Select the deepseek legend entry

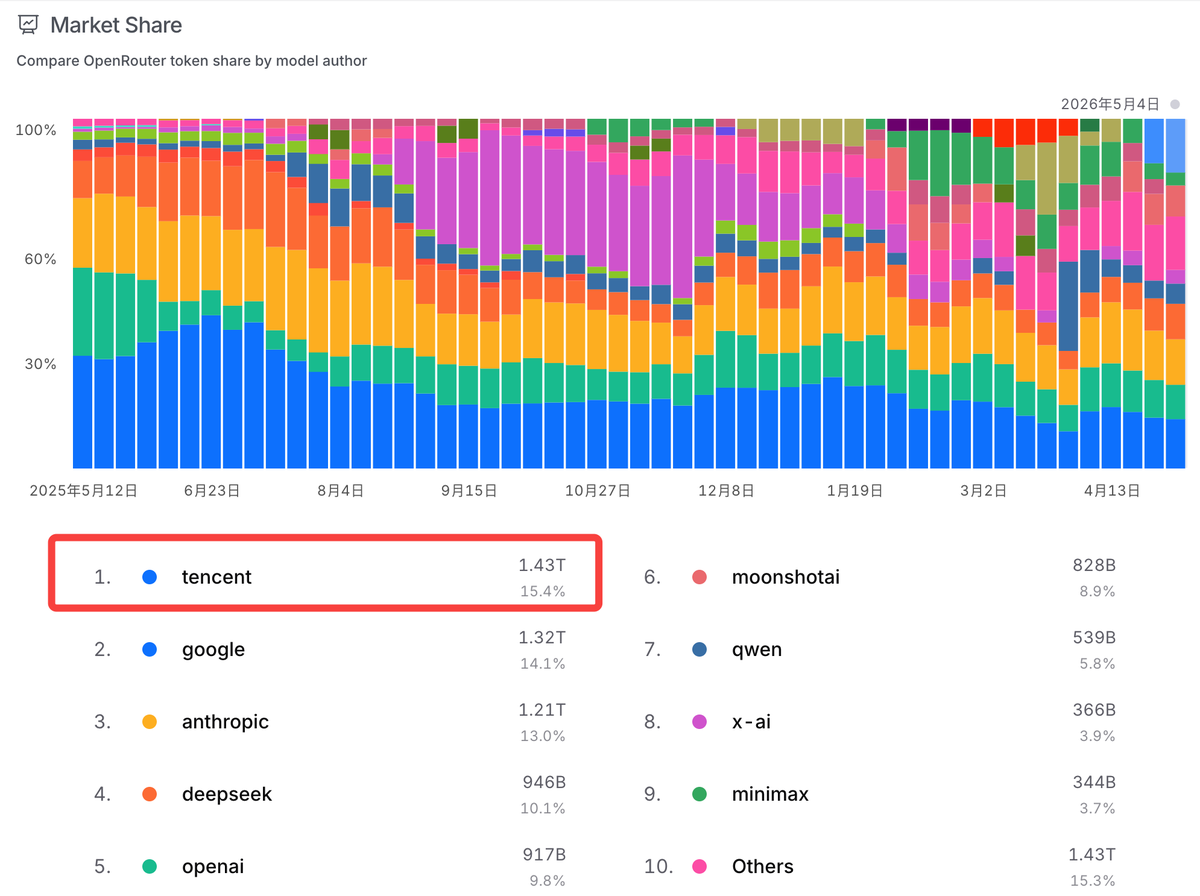(x=325, y=794)
